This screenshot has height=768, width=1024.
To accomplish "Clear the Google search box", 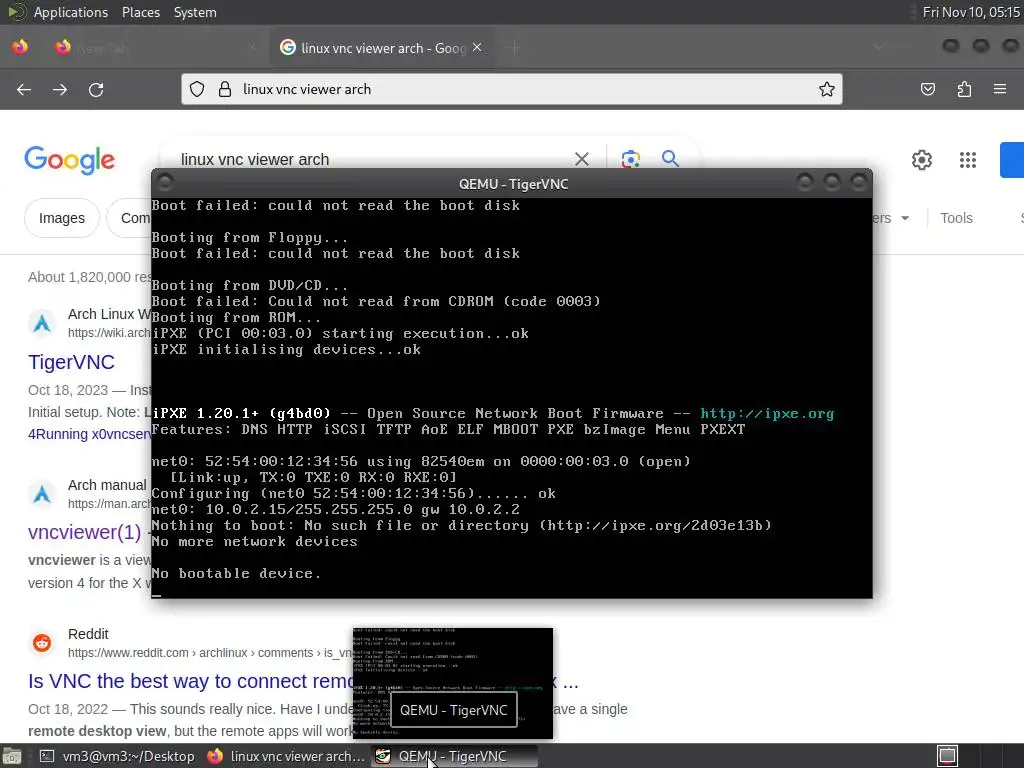I will [582, 159].
